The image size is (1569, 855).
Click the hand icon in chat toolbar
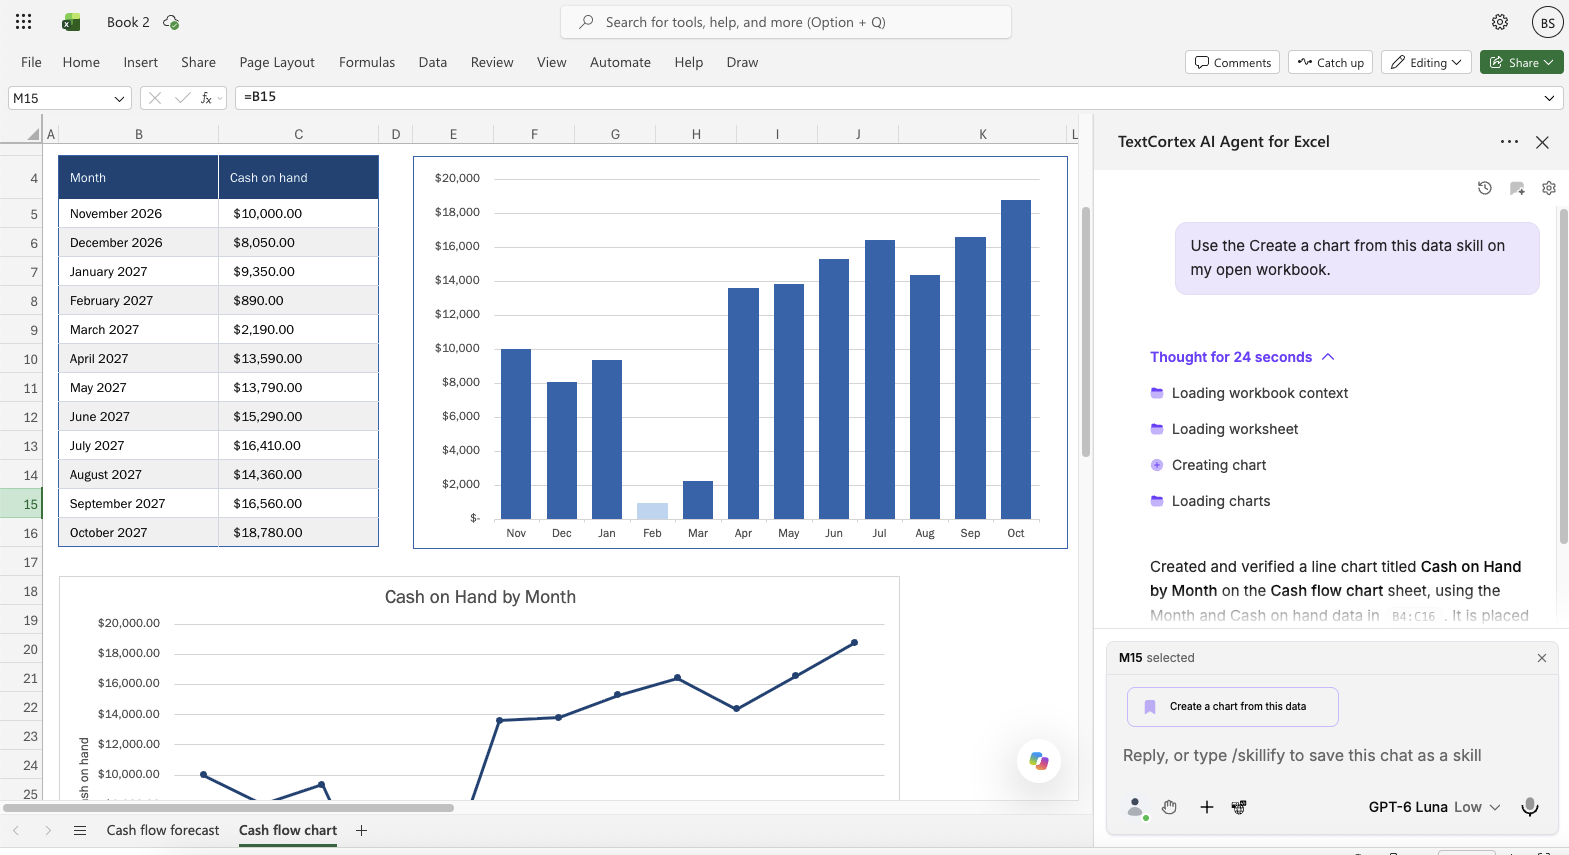pyautogui.click(x=1170, y=807)
